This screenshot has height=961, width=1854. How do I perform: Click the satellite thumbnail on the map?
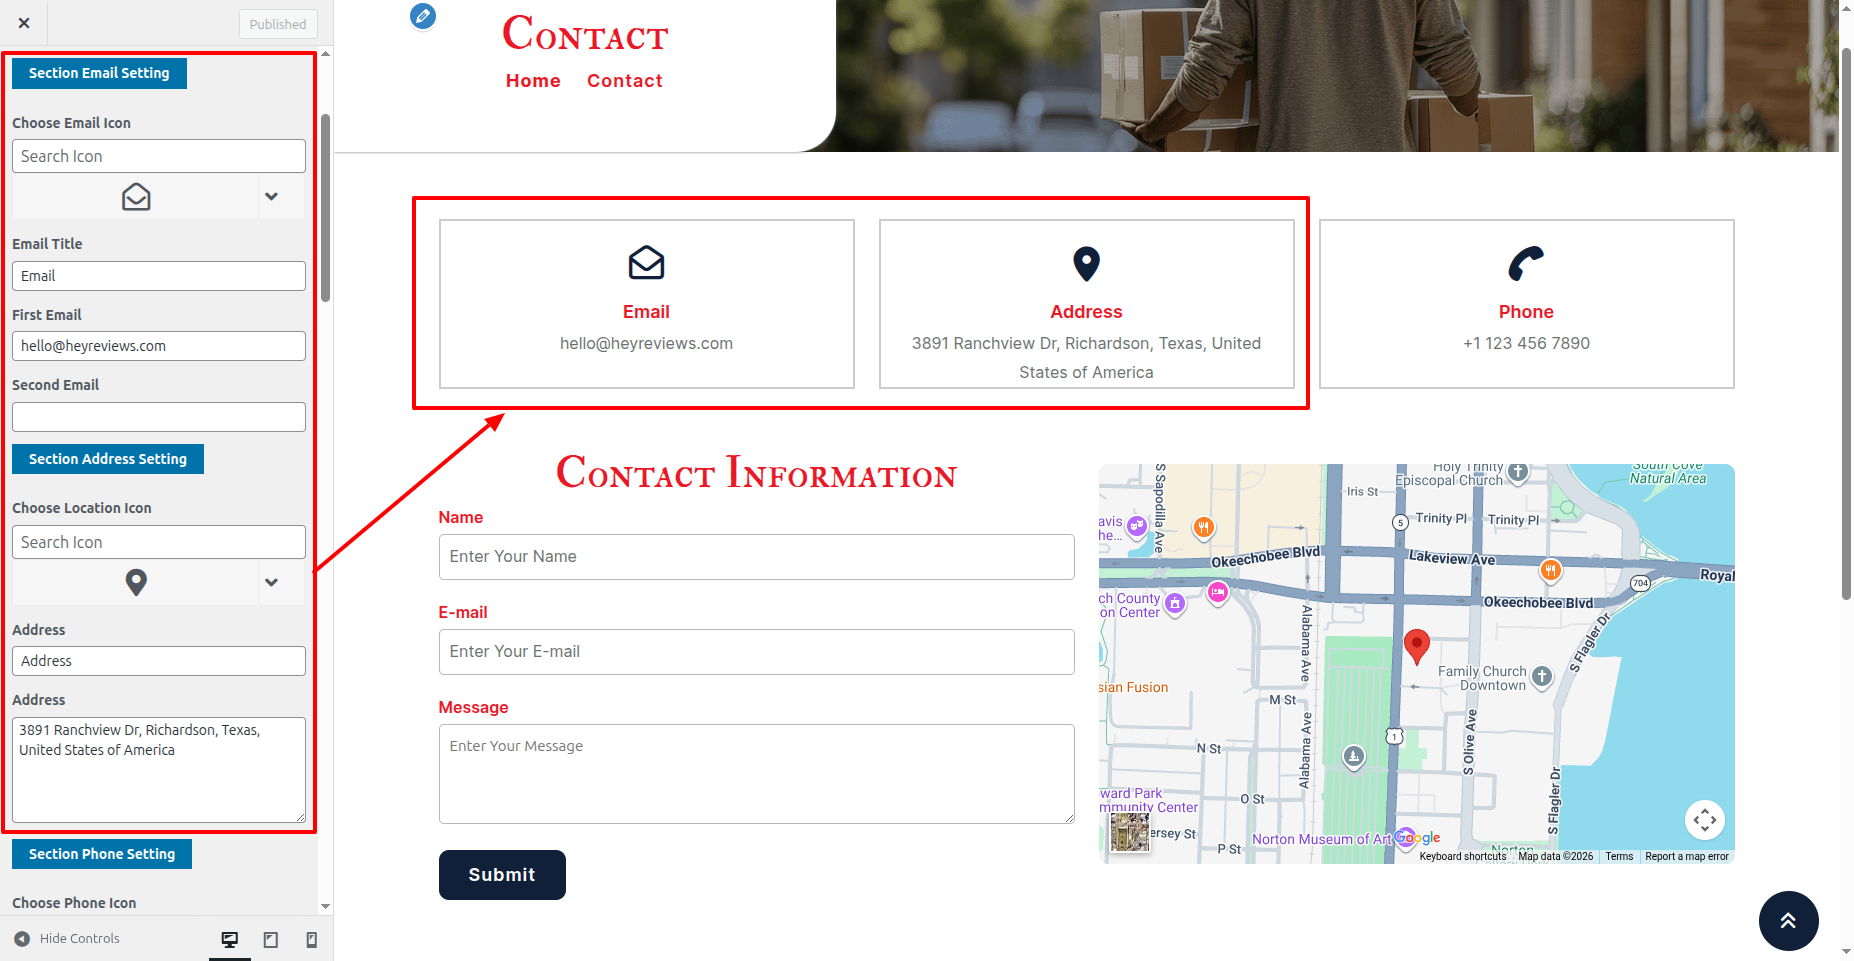pyautogui.click(x=1130, y=832)
